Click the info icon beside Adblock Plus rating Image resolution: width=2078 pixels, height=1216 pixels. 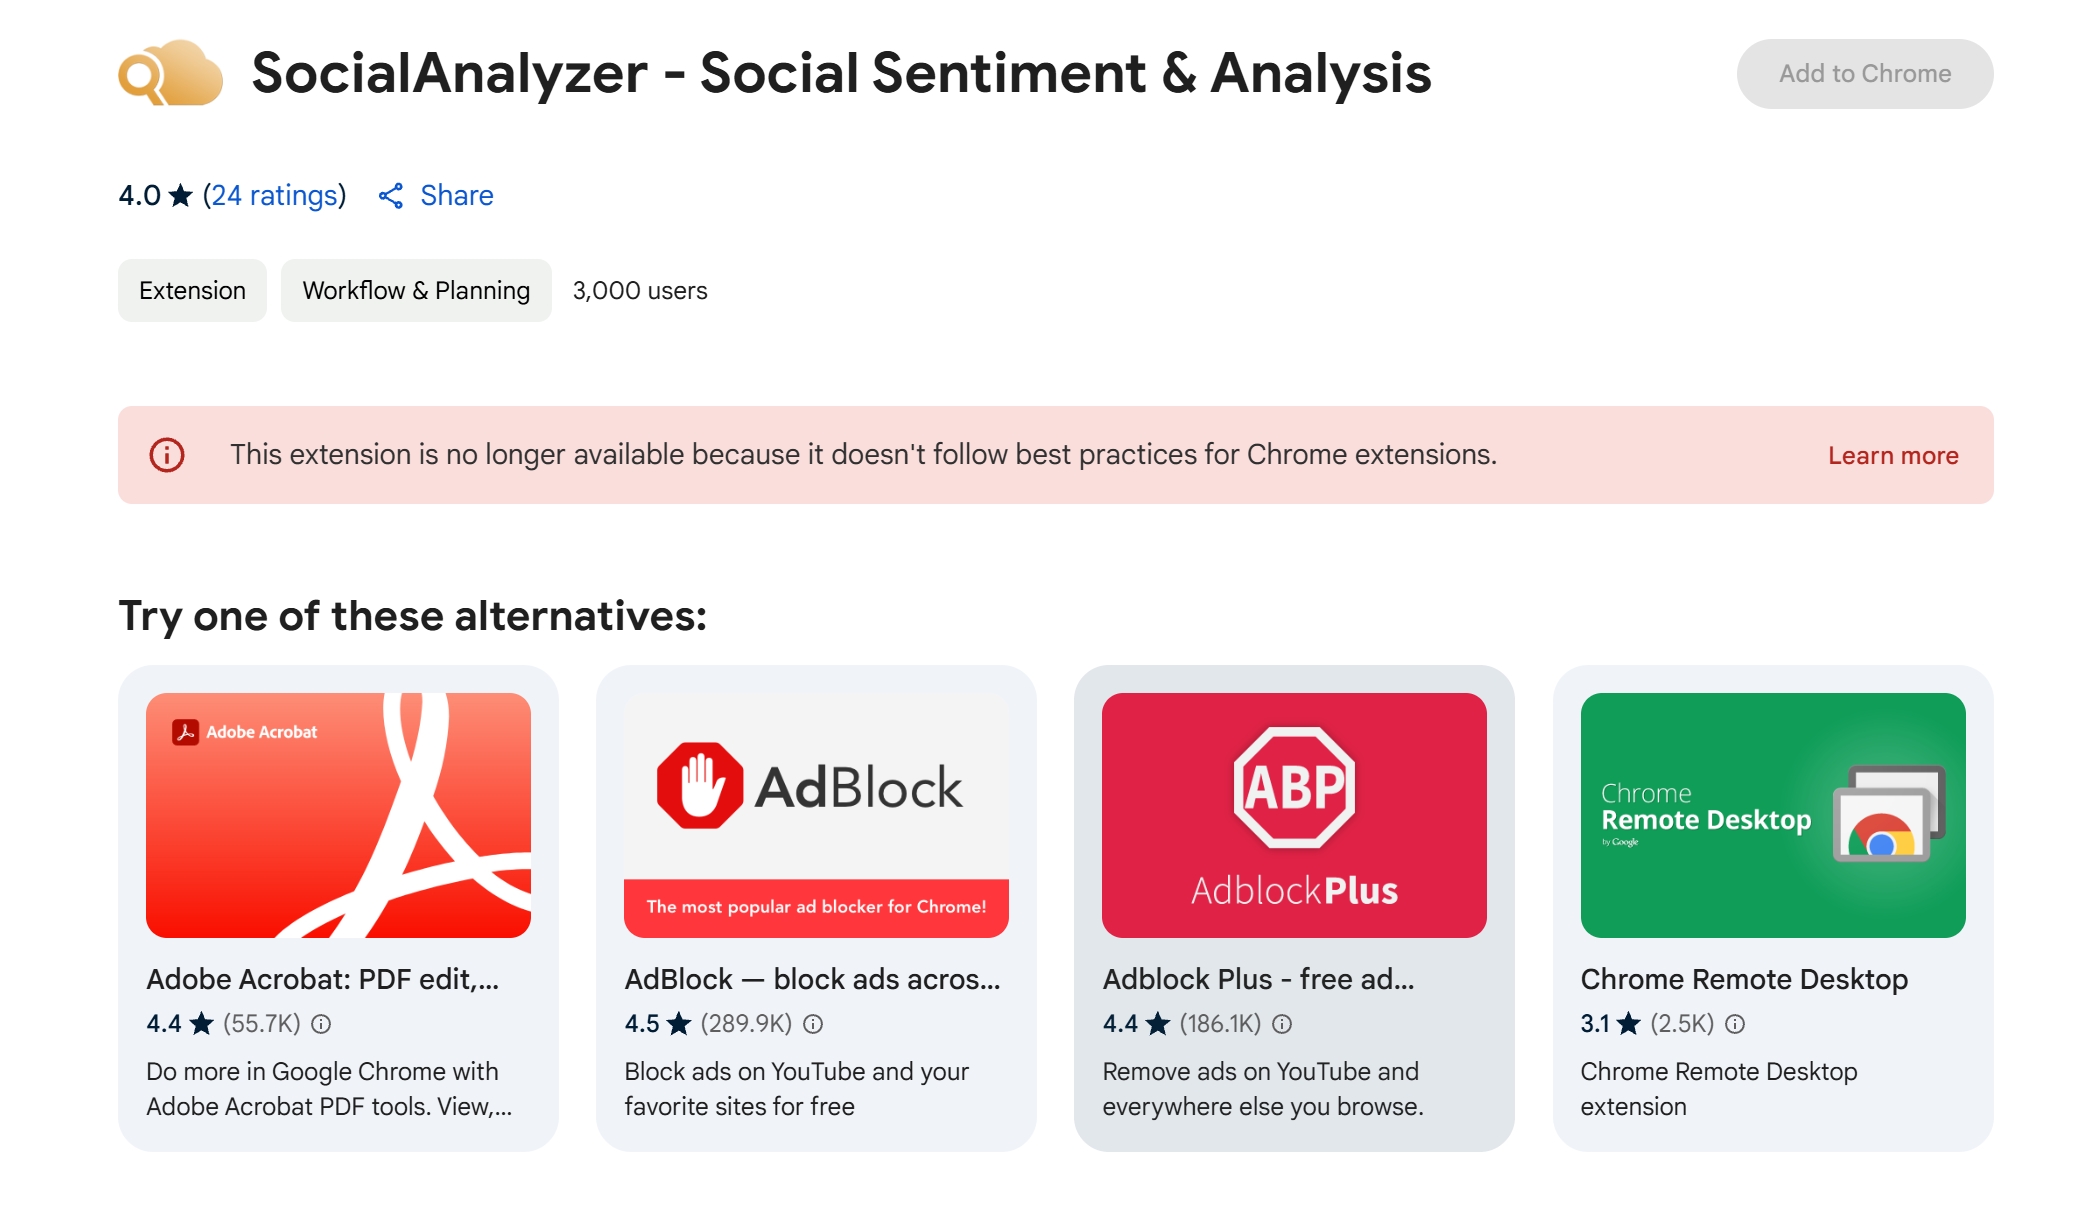point(1283,1023)
